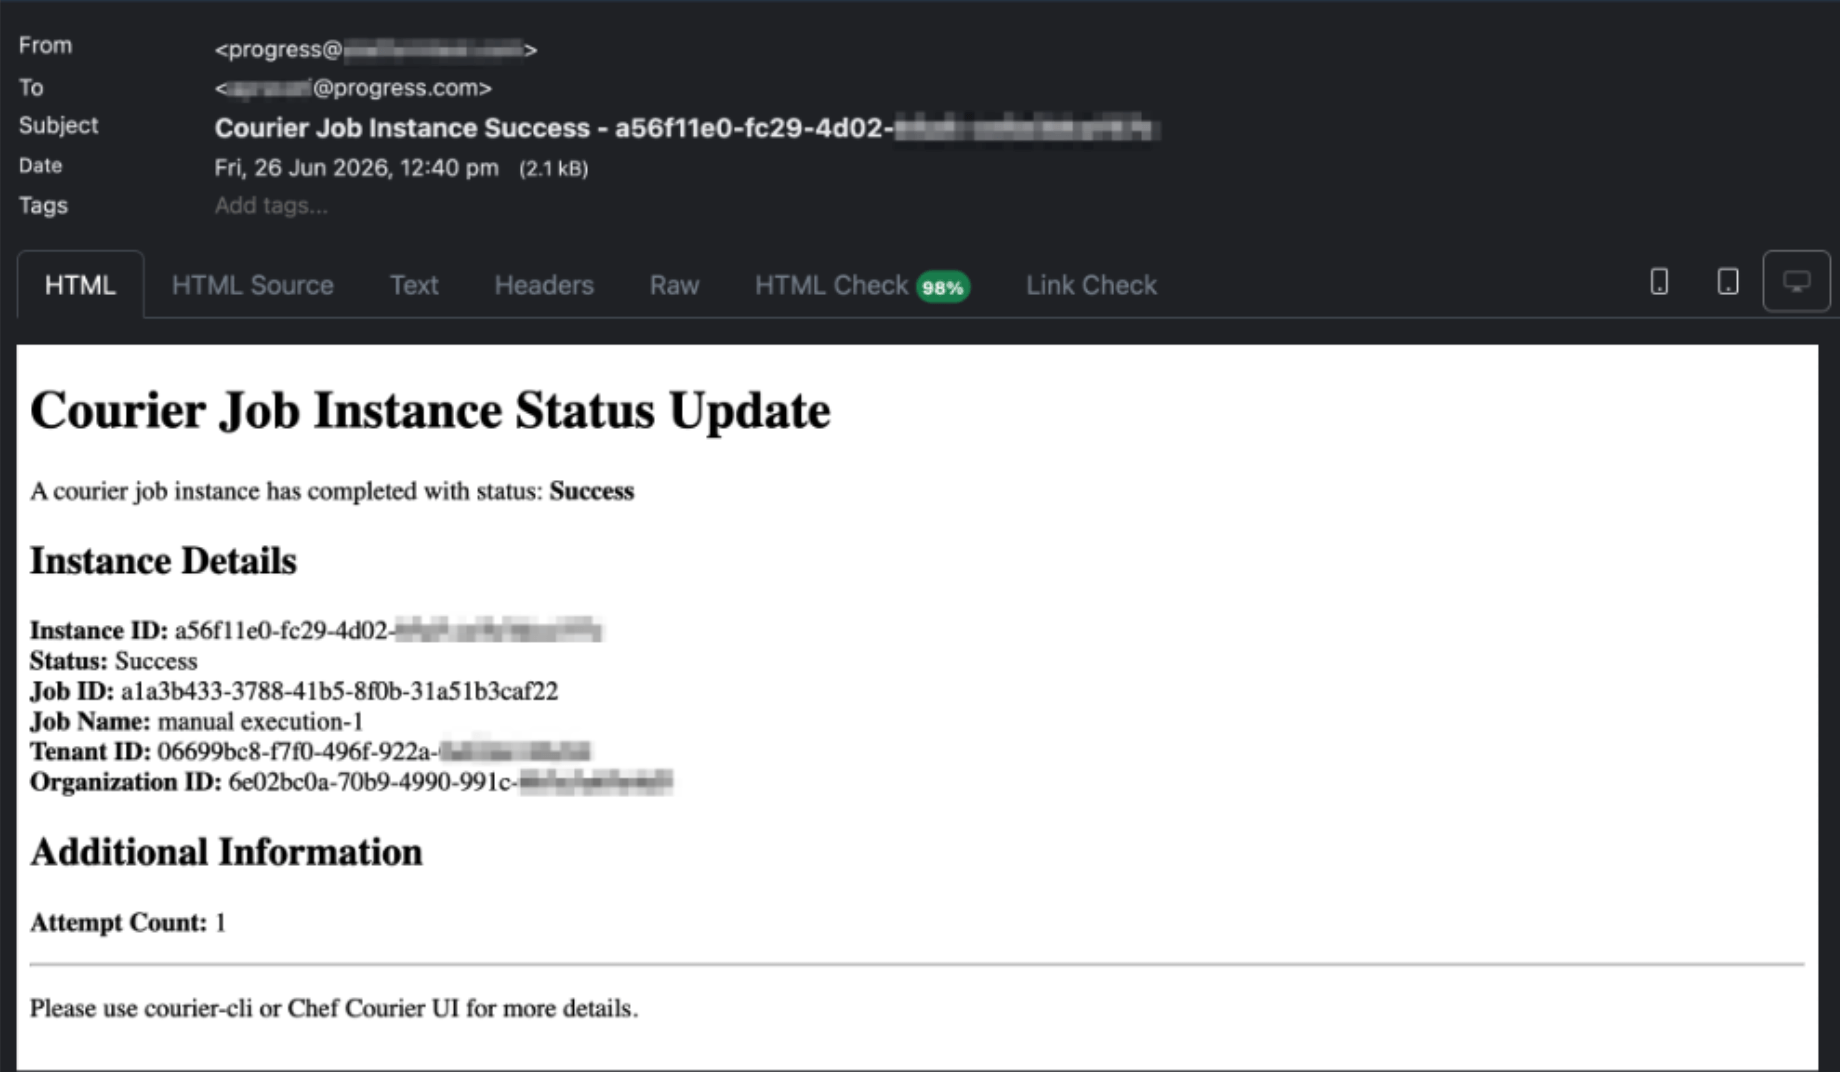Click the Subject label
Screen dimensions: 1840x1072
58,125
